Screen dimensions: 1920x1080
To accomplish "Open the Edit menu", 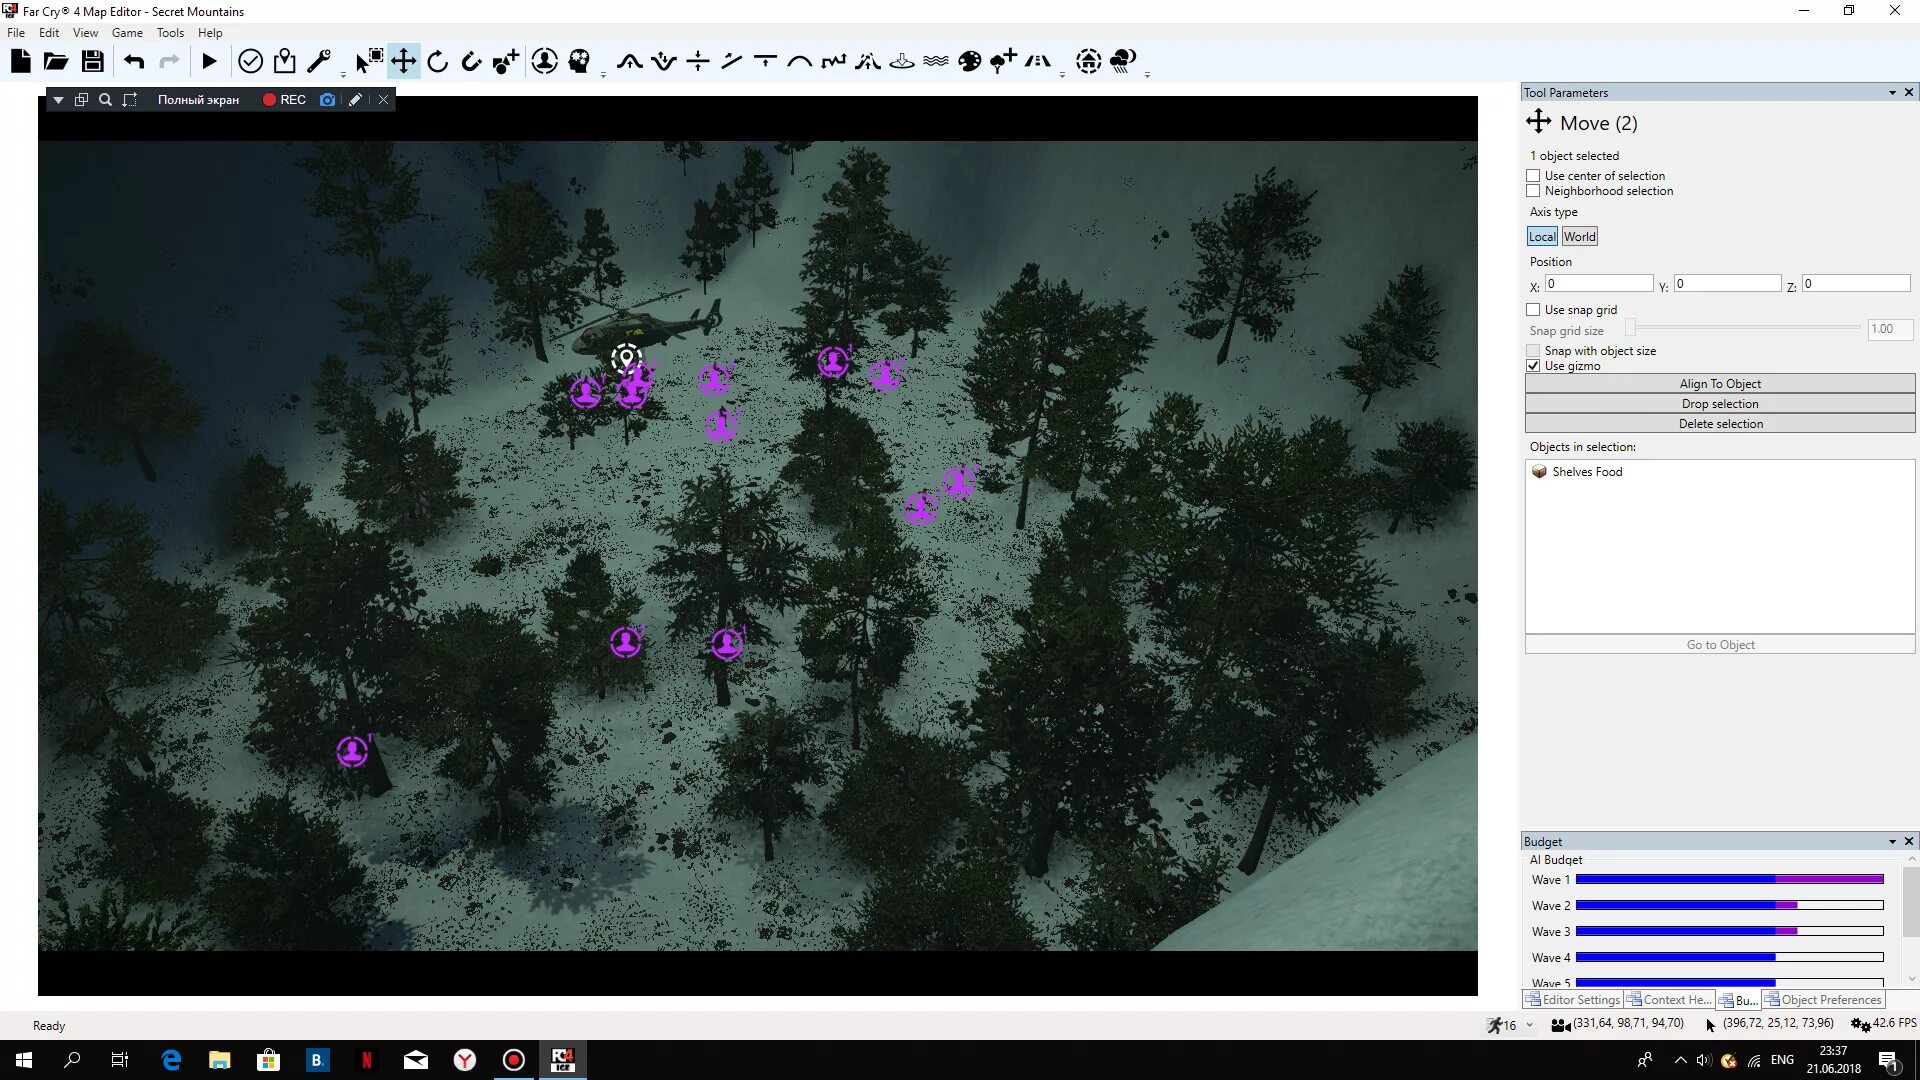I will click(49, 33).
